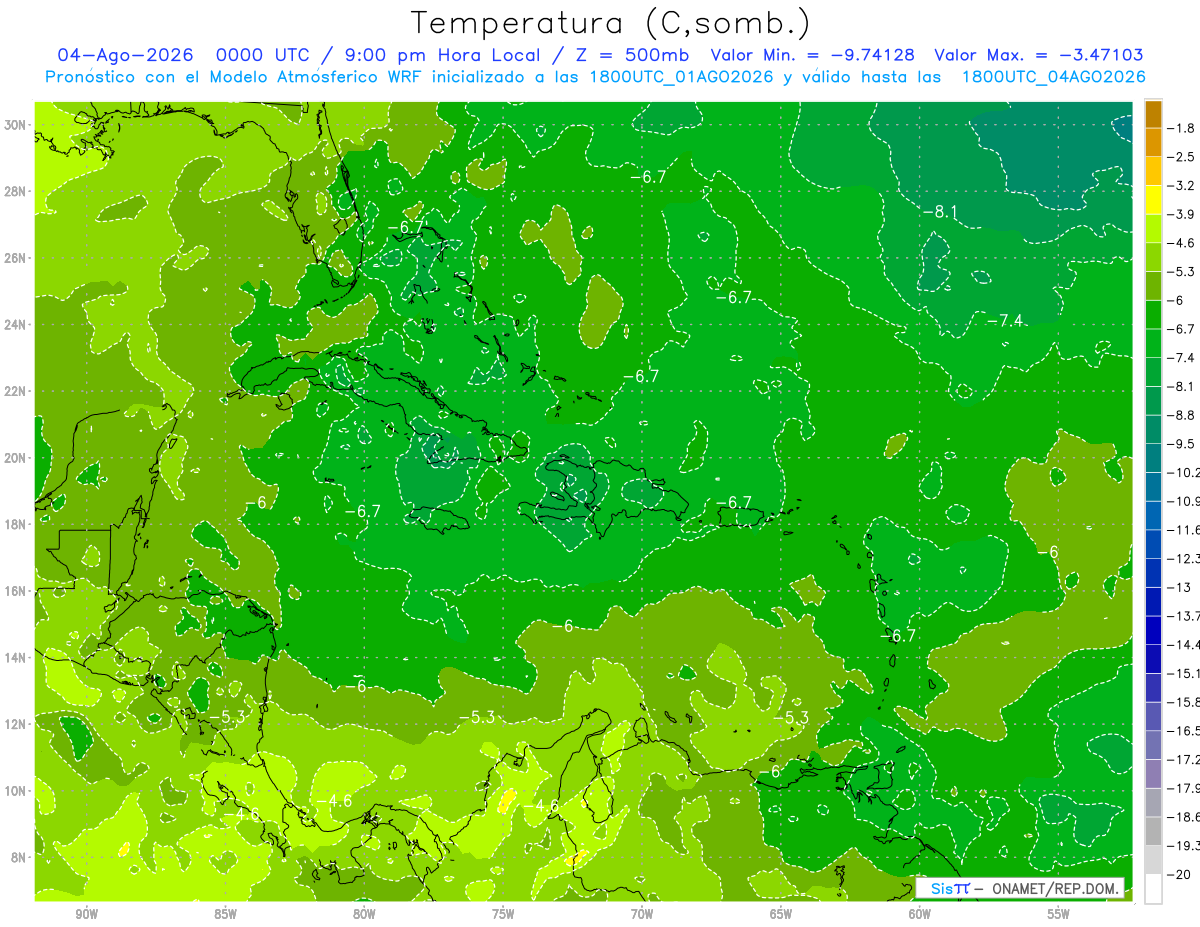The height and width of the screenshot is (927, 1200).
Task: Click the "0000 UTC" time text
Action: pos(261,56)
